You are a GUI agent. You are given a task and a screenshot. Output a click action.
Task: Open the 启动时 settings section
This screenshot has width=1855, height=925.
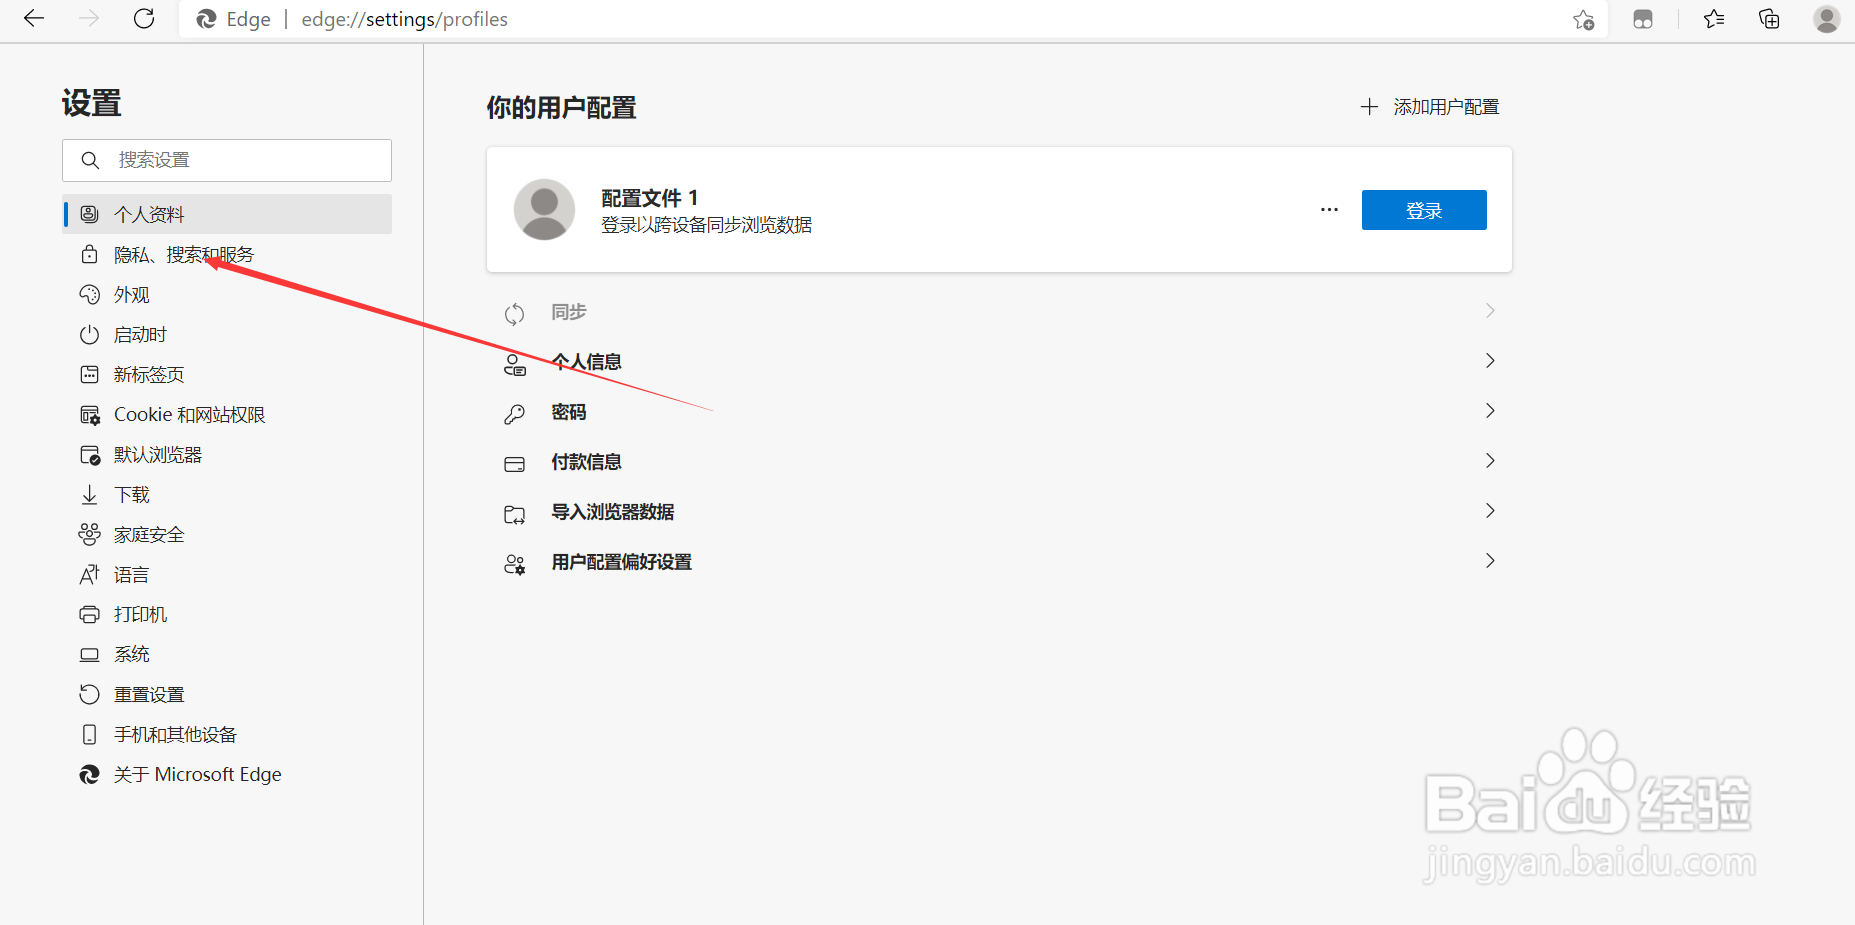(227, 334)
